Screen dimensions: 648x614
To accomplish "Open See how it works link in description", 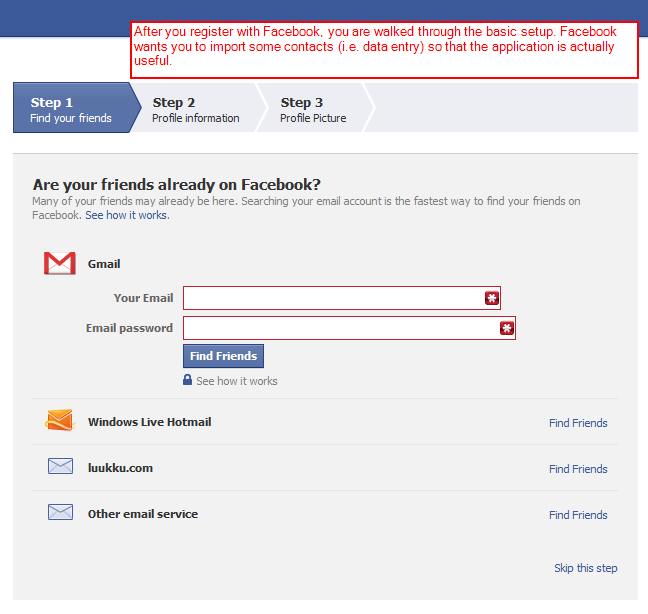I will (127, 215).
